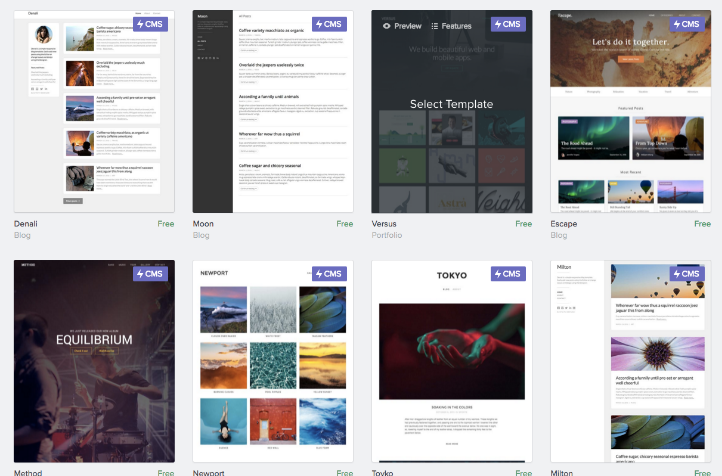Viewport: 722px width, 476px height.
Task: Open the Newport template thumbnail
Action: click(x=273, y=361)
